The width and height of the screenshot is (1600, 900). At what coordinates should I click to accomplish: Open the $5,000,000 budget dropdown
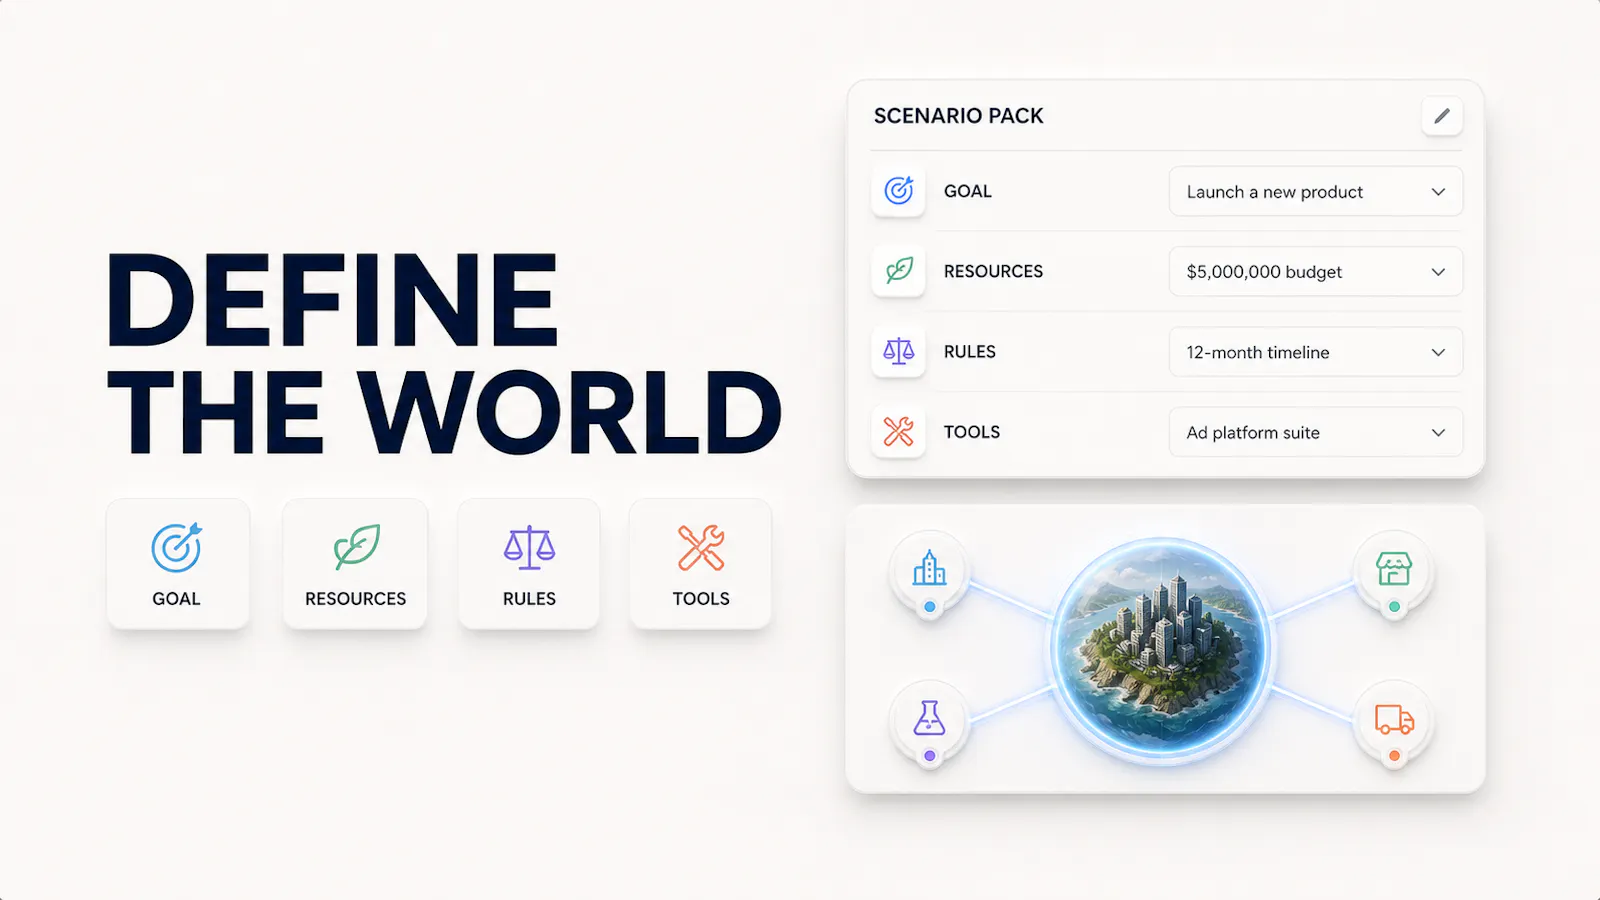(1315, 271)
